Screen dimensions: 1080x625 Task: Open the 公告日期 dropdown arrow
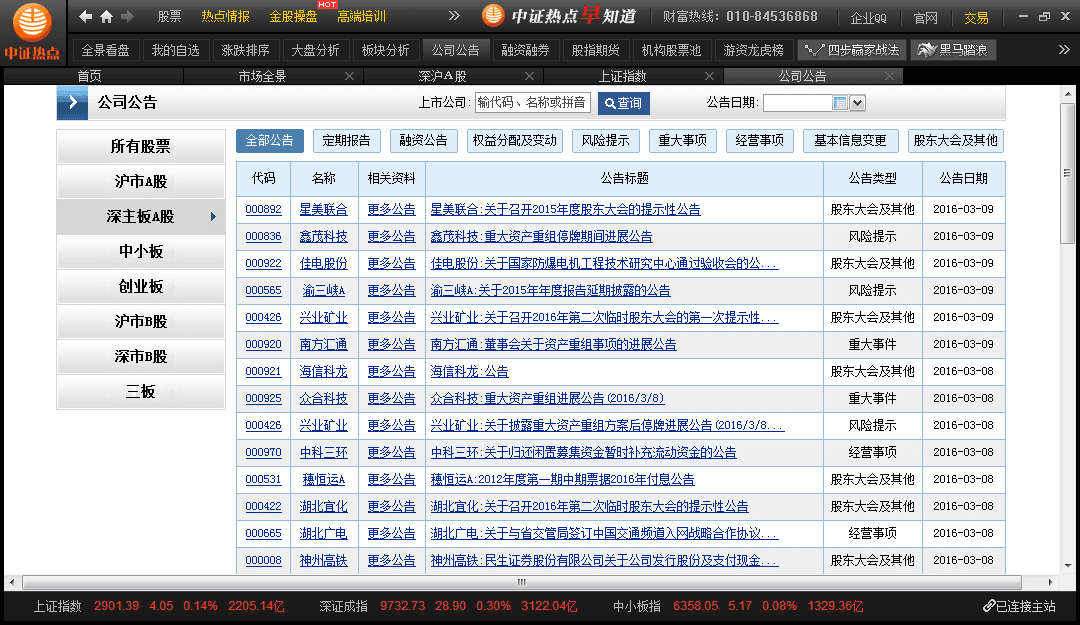point(858,103)
